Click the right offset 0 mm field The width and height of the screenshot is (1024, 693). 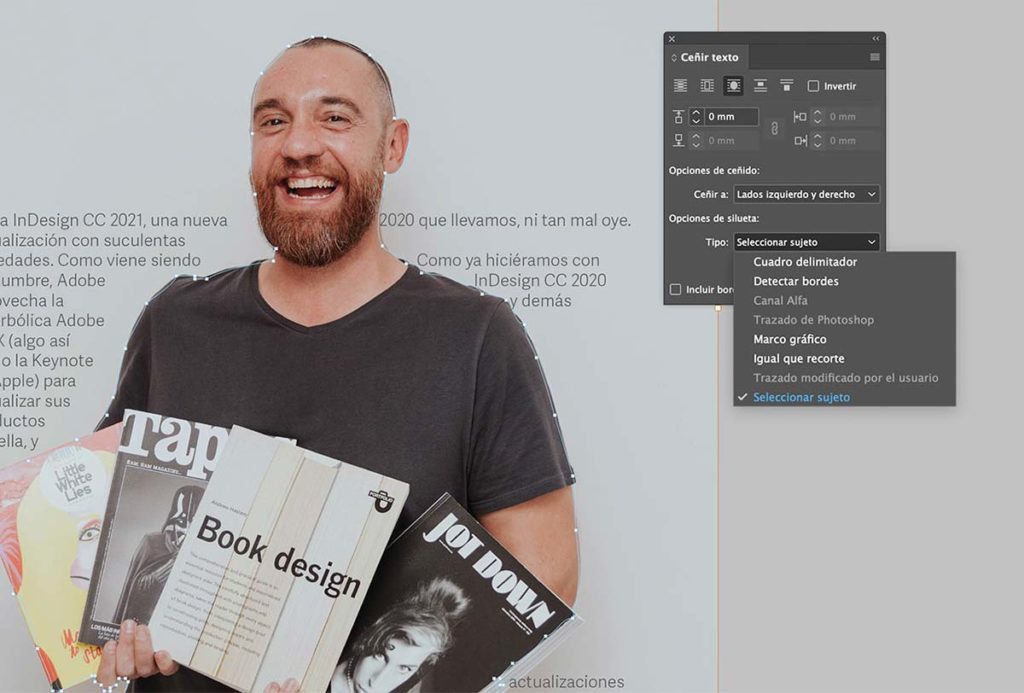point(852,140)
